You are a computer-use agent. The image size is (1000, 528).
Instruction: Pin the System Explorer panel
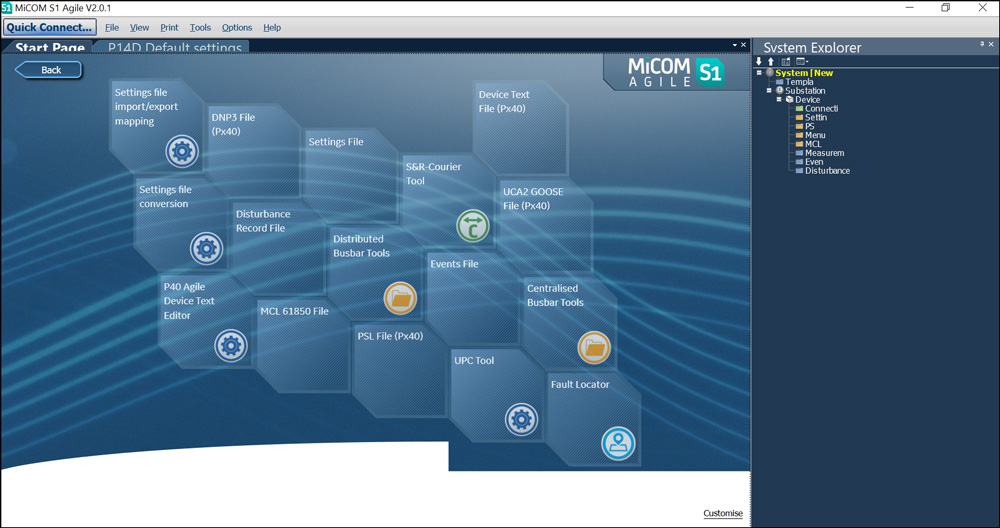[x=982, y=44]
